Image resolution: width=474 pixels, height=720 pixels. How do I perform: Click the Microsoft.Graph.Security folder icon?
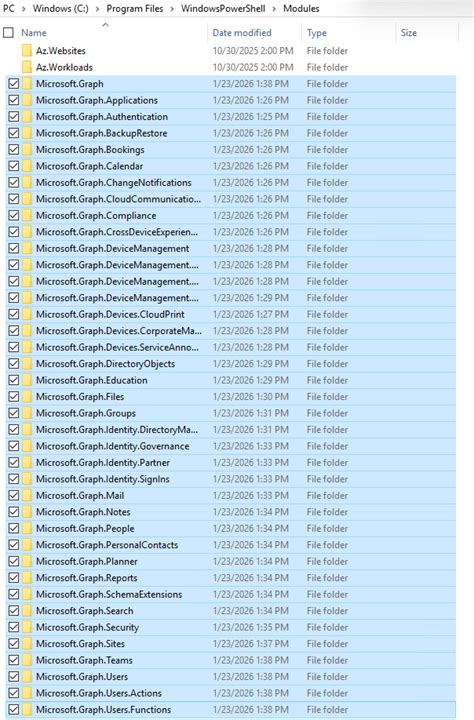point(27,627)
